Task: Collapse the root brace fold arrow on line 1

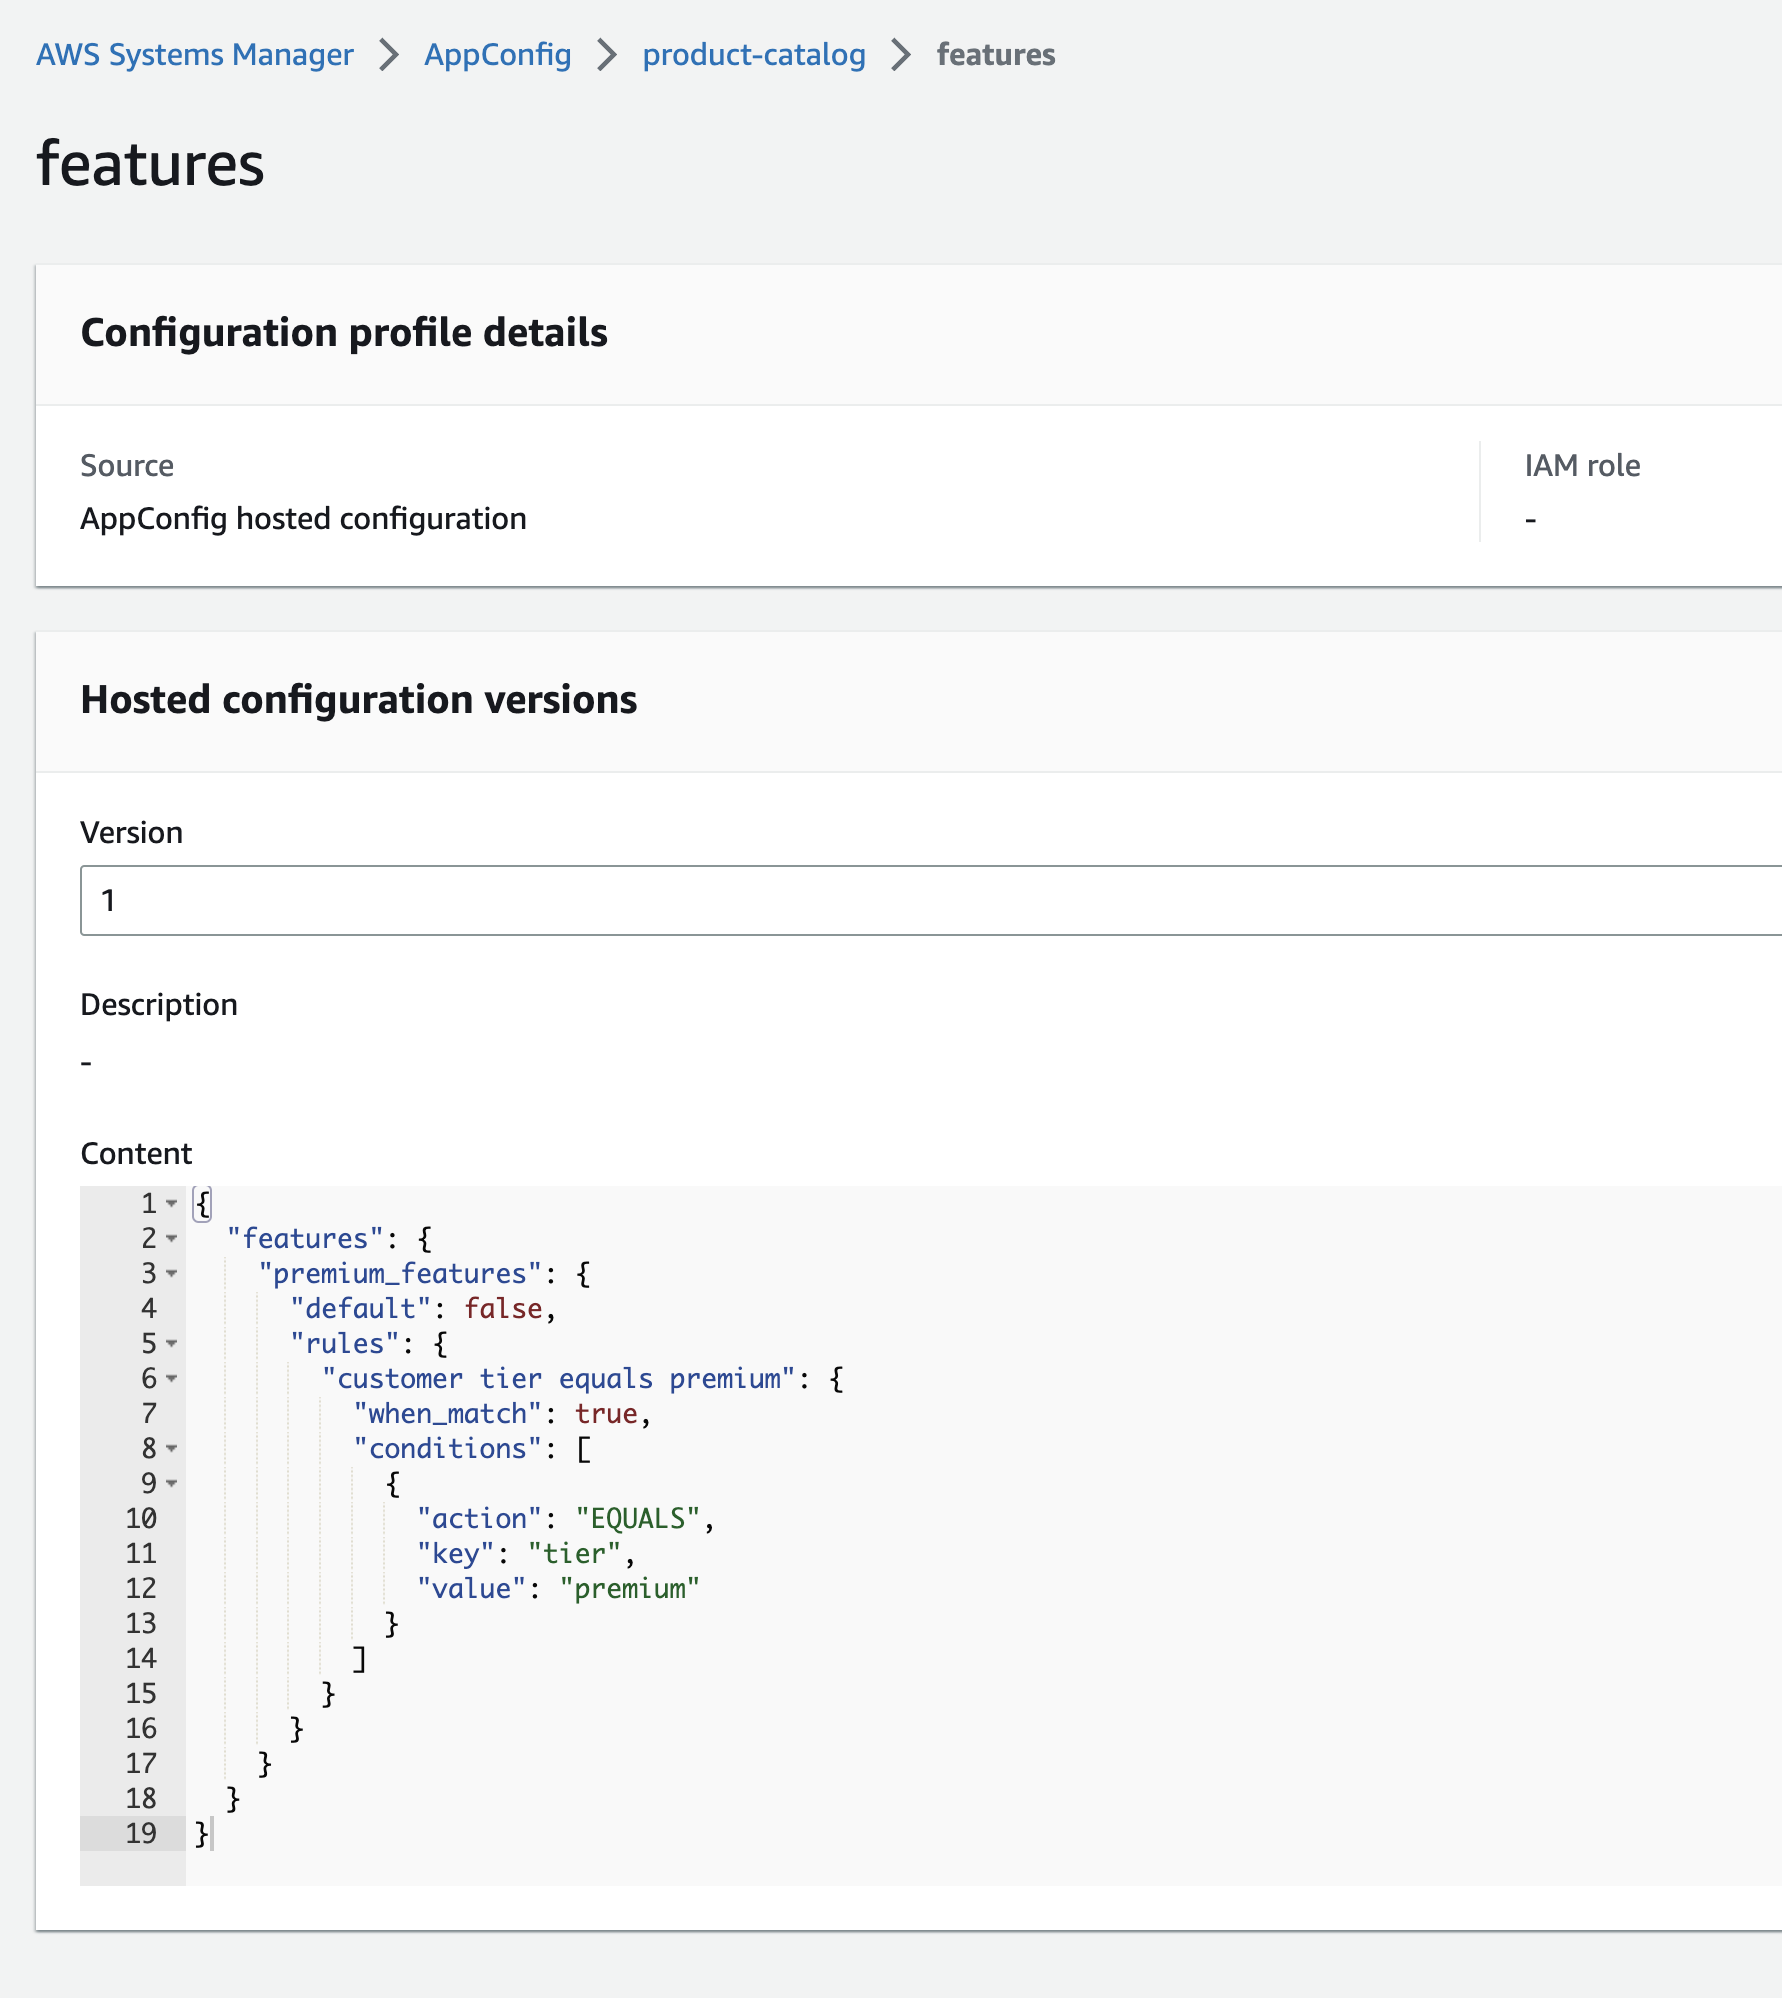Action: point(172,1203)
